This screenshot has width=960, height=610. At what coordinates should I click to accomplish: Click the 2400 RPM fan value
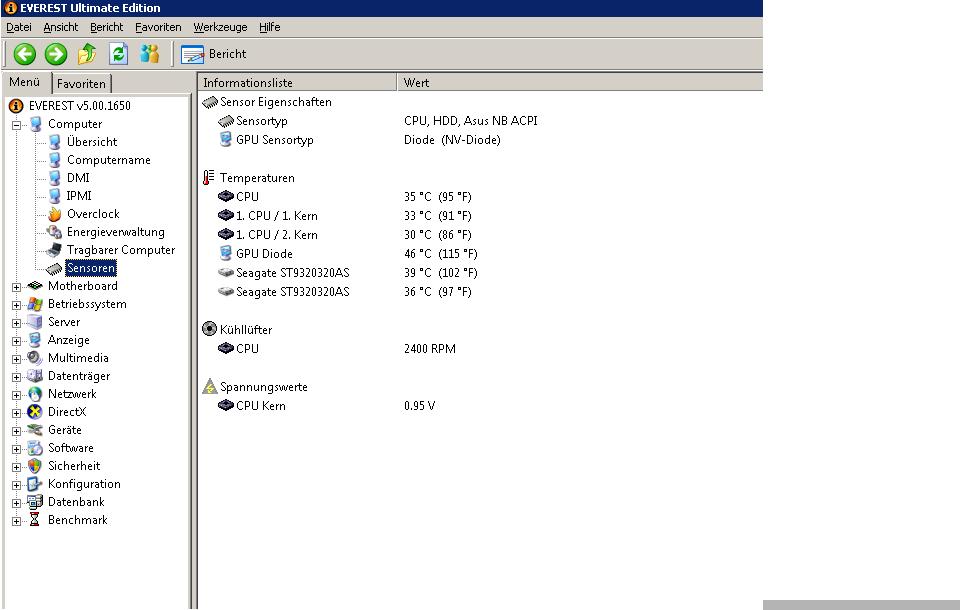[x=430, y=348]
